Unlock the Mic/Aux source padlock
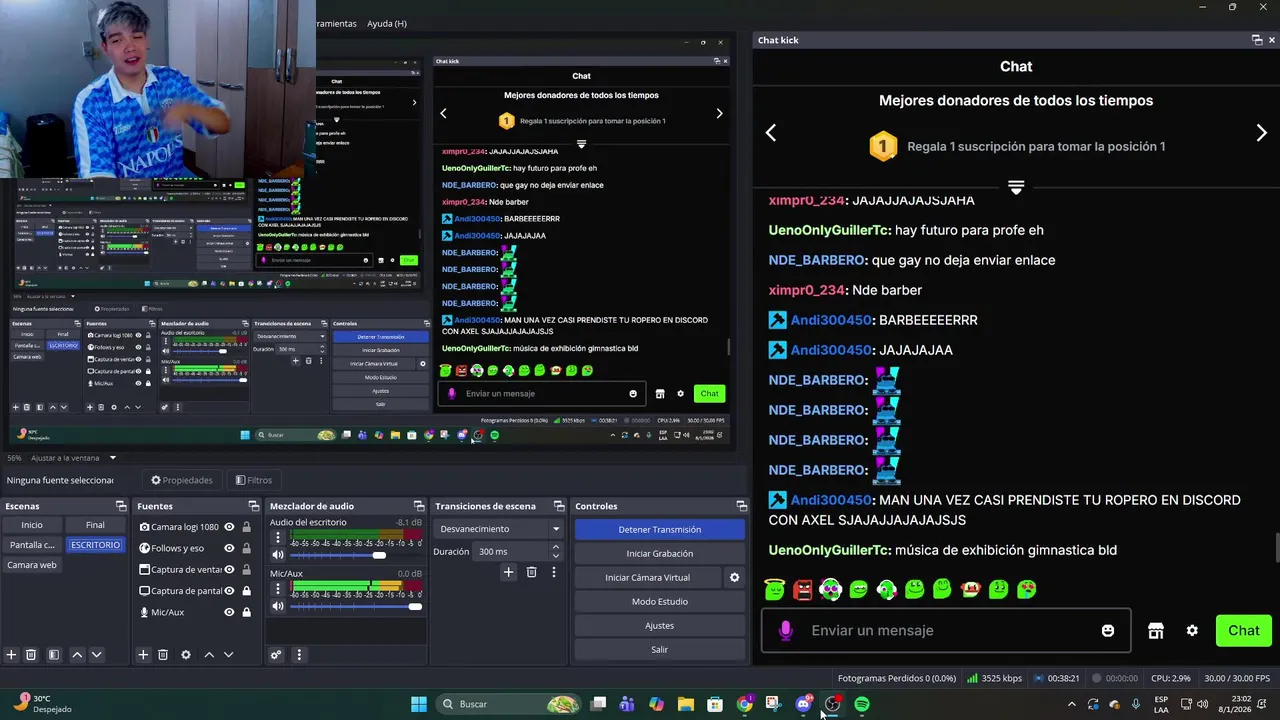Viewport: 1280px width, 720px height. pyautogui.click(x=246, y=612)
